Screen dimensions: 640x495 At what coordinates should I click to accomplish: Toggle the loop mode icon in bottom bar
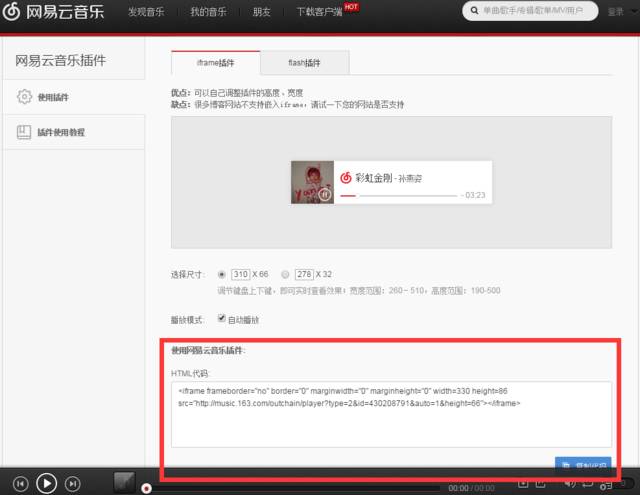tap(588, 484)
